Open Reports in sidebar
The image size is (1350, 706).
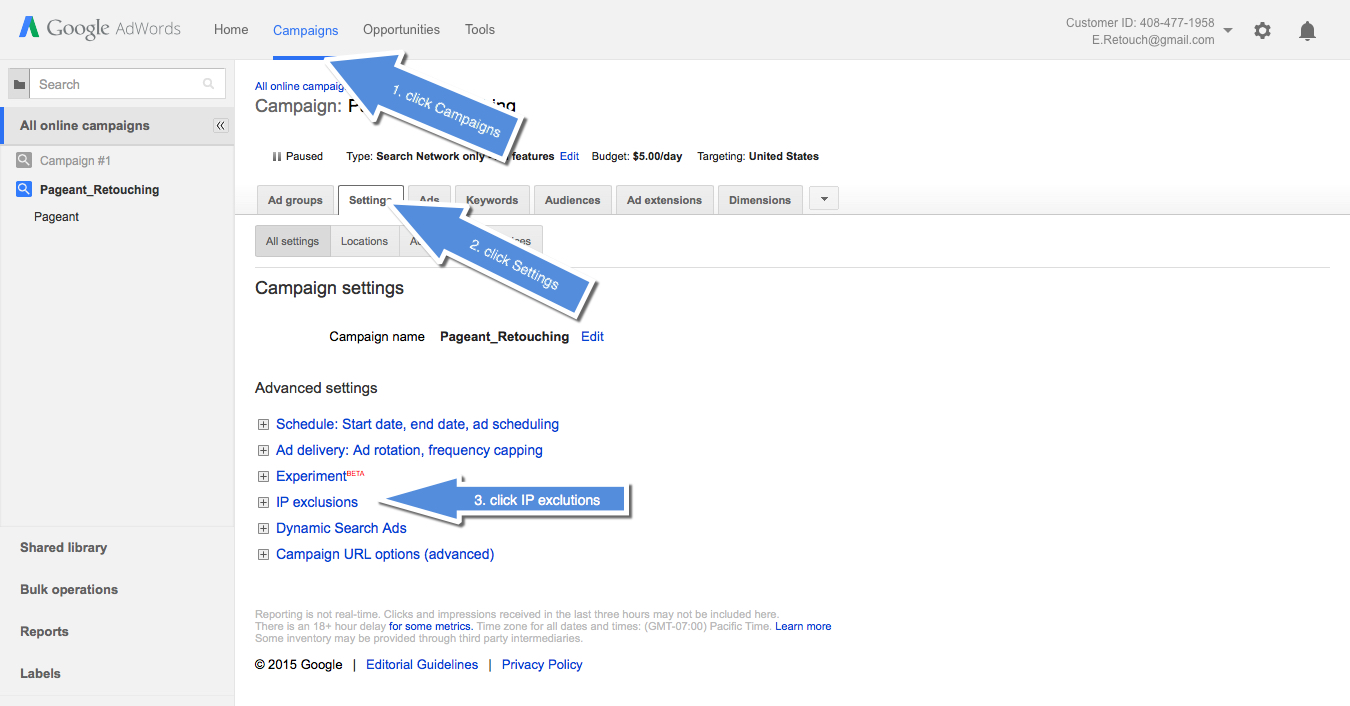coord(44,632)
